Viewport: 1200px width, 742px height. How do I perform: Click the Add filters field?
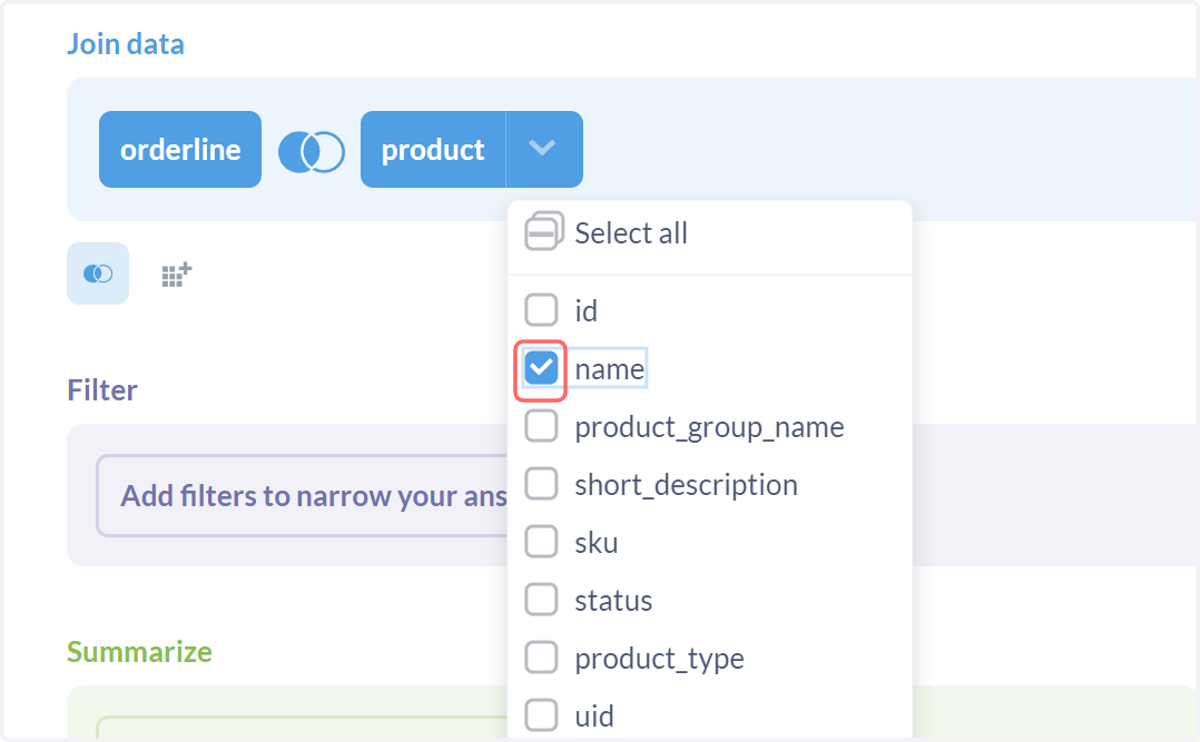(302, 496)
